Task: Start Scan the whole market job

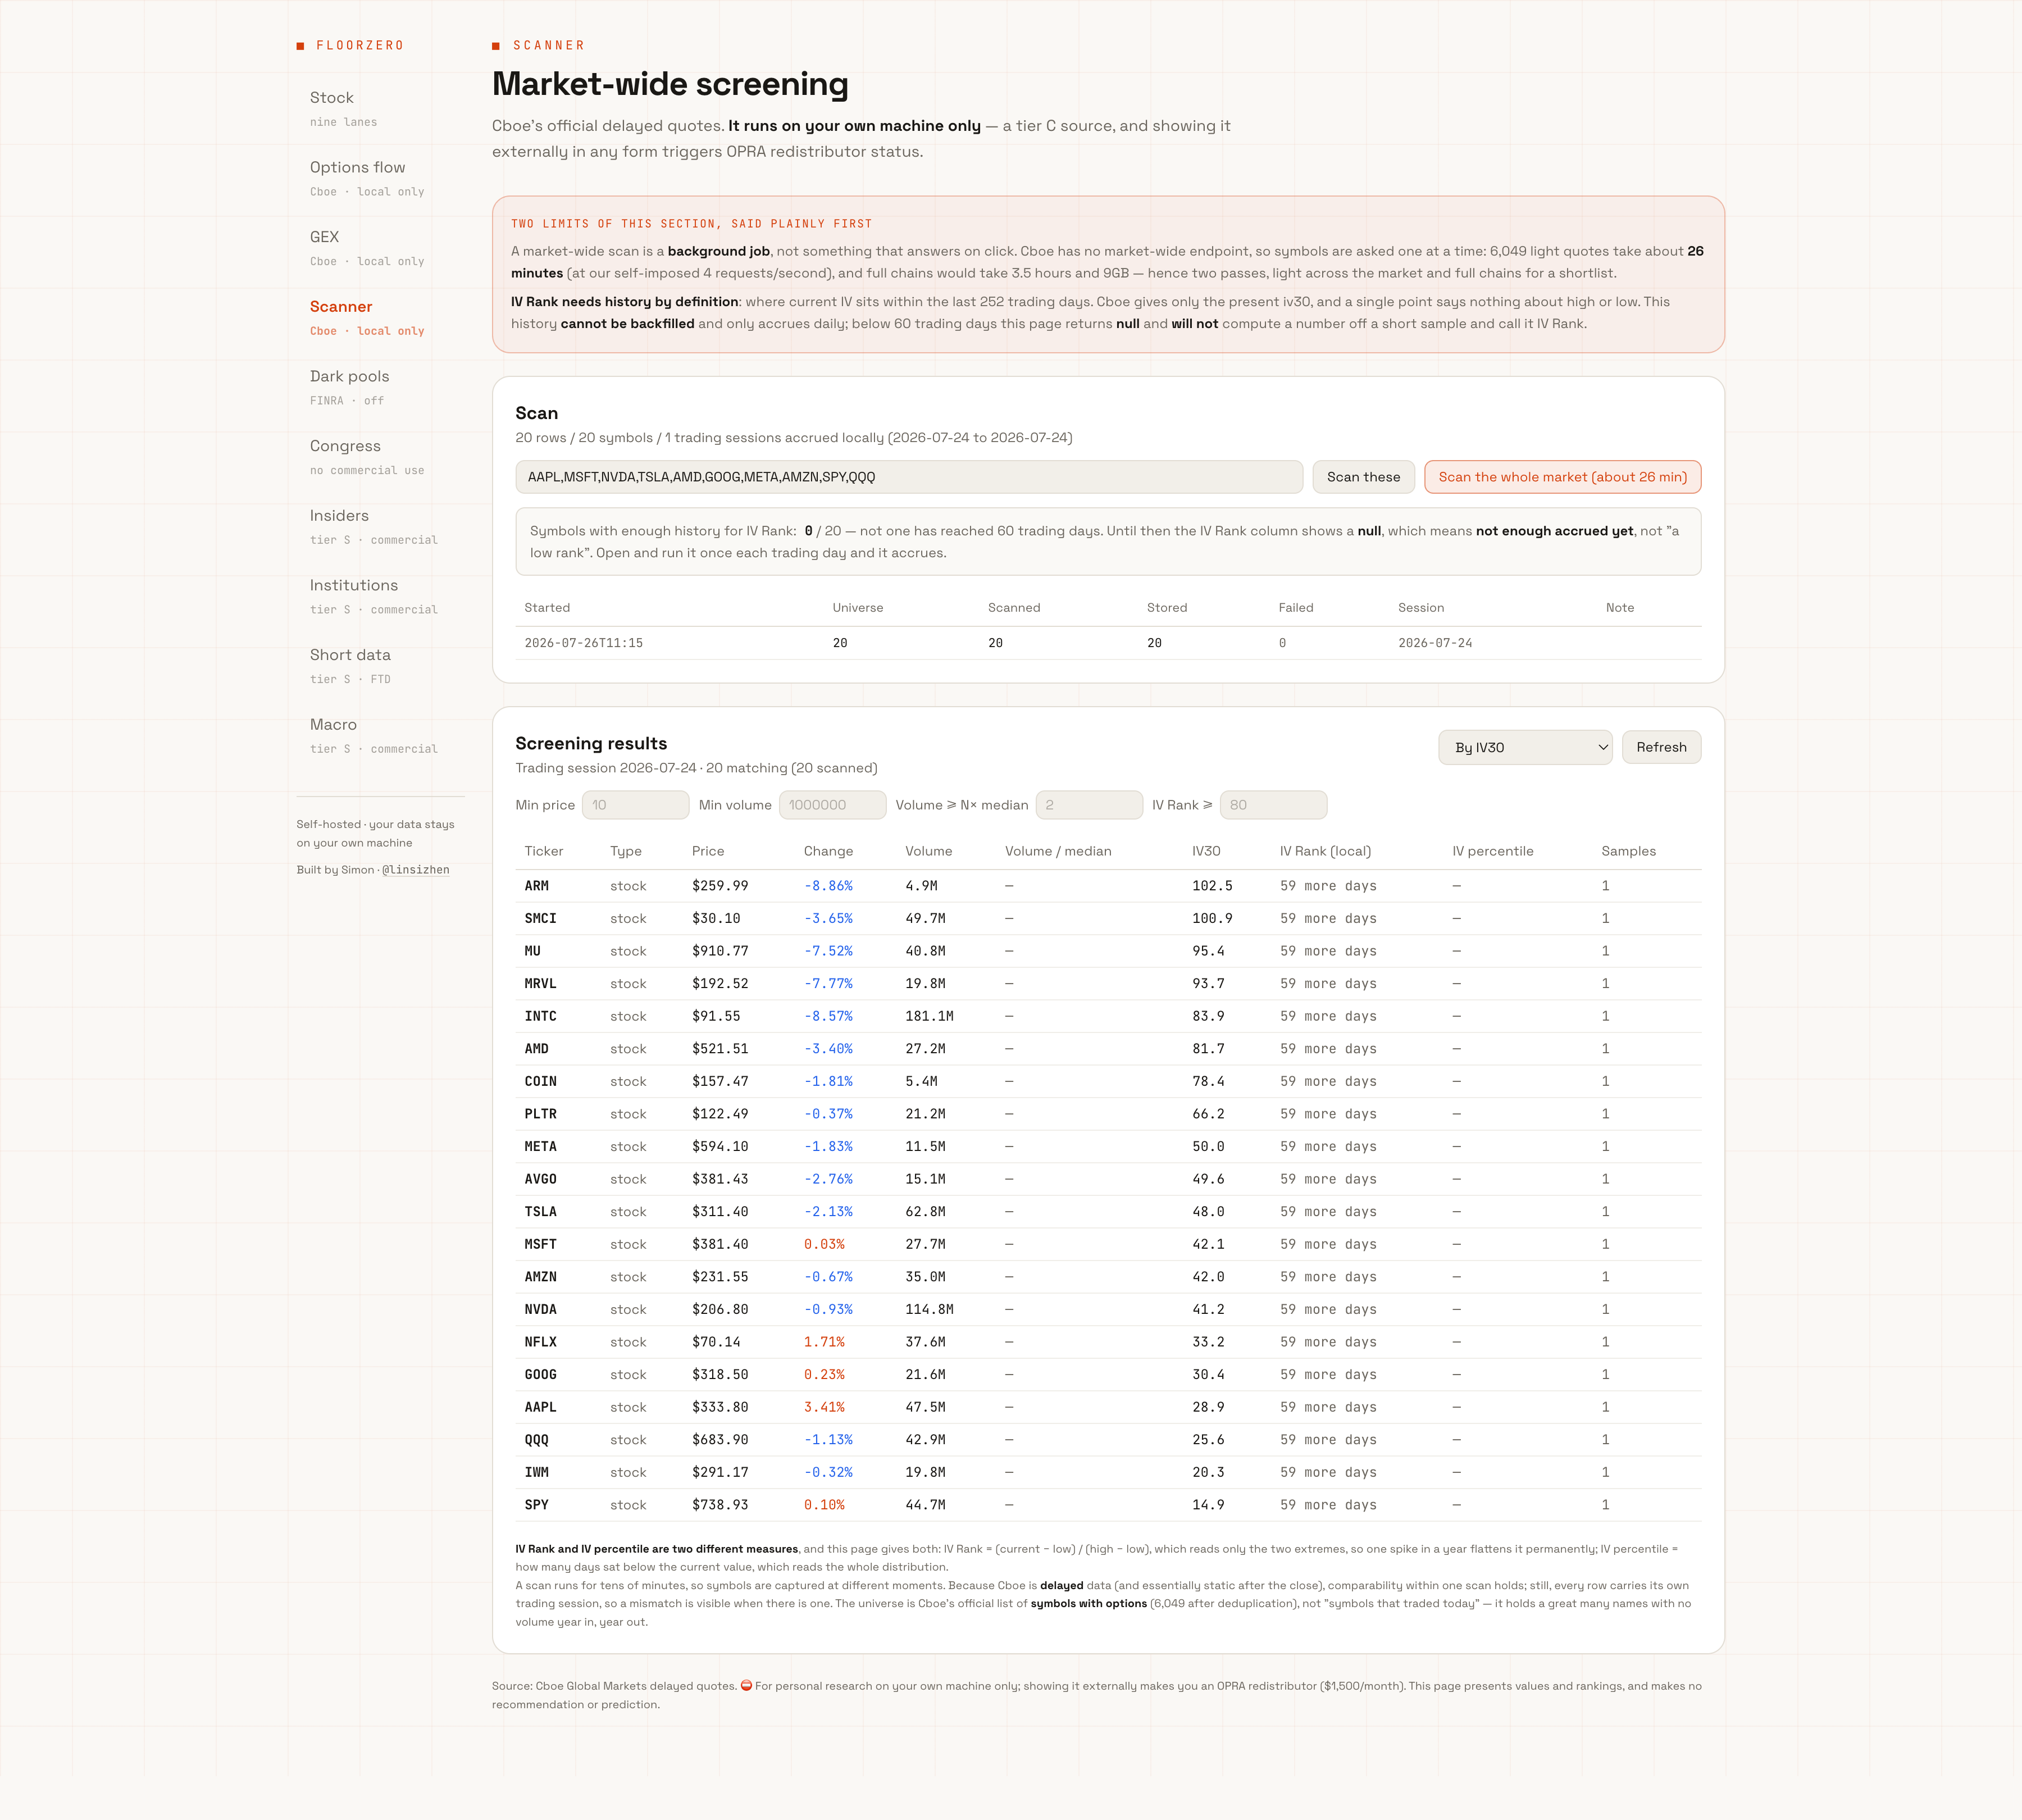Action: click(1562, 477)
